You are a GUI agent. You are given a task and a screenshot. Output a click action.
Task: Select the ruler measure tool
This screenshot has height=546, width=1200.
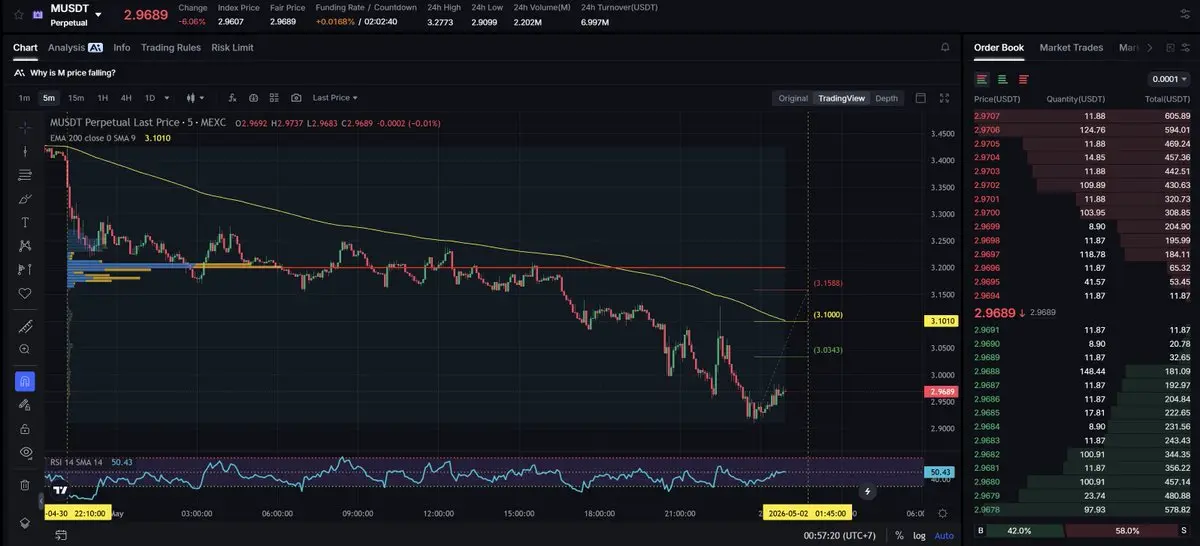click(25, 326)
